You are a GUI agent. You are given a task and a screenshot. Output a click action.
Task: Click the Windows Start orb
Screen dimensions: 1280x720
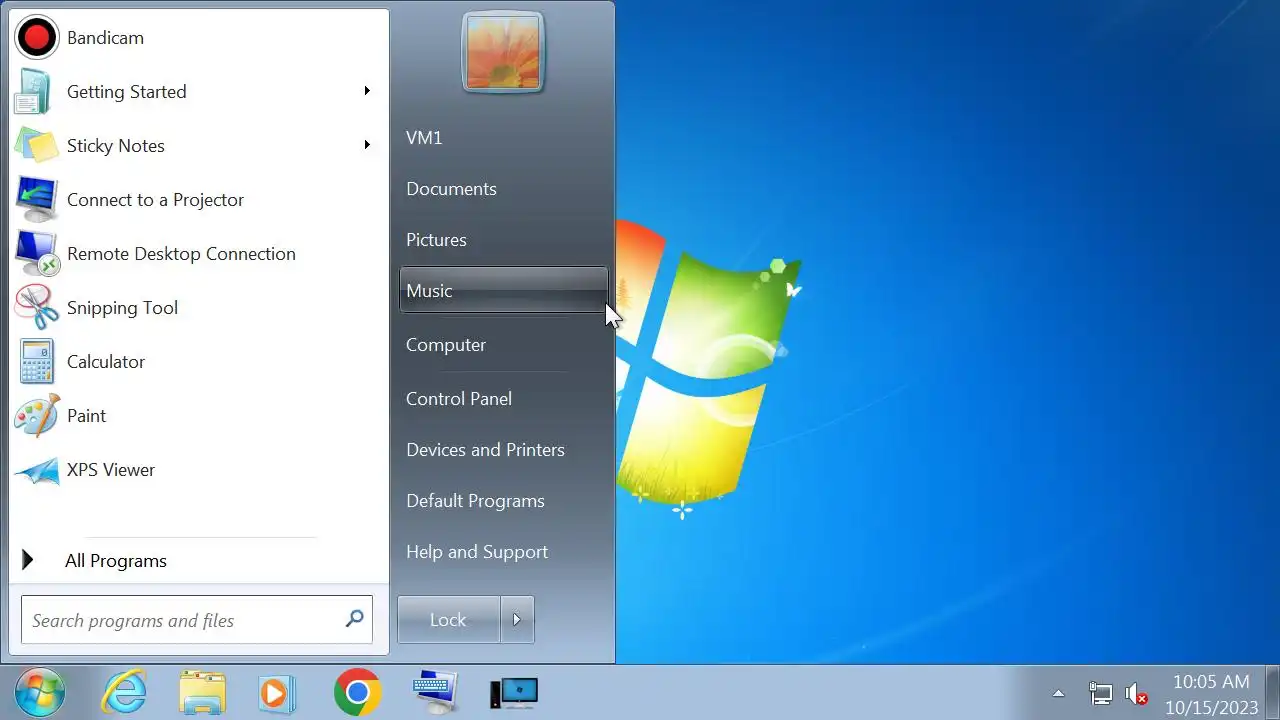(40, 693)
